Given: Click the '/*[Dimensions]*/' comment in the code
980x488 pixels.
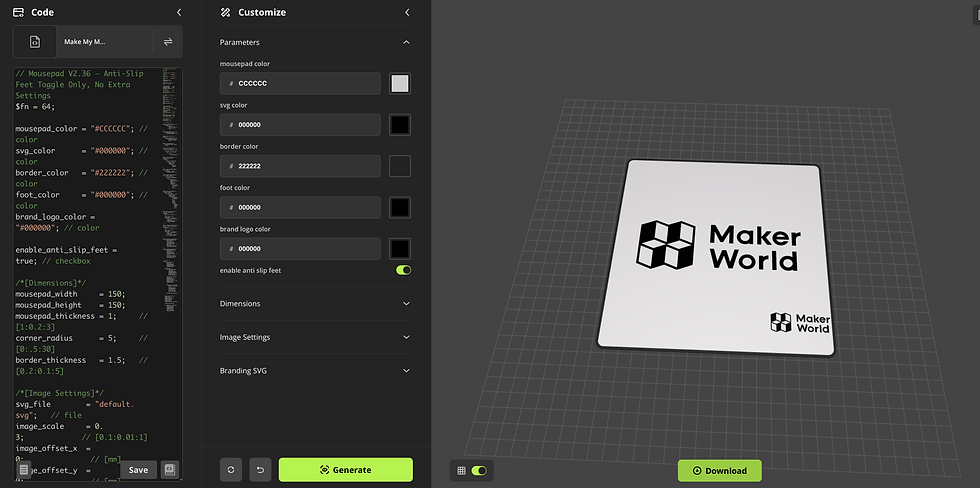Looking at the screenshot, I should [51, 283].
